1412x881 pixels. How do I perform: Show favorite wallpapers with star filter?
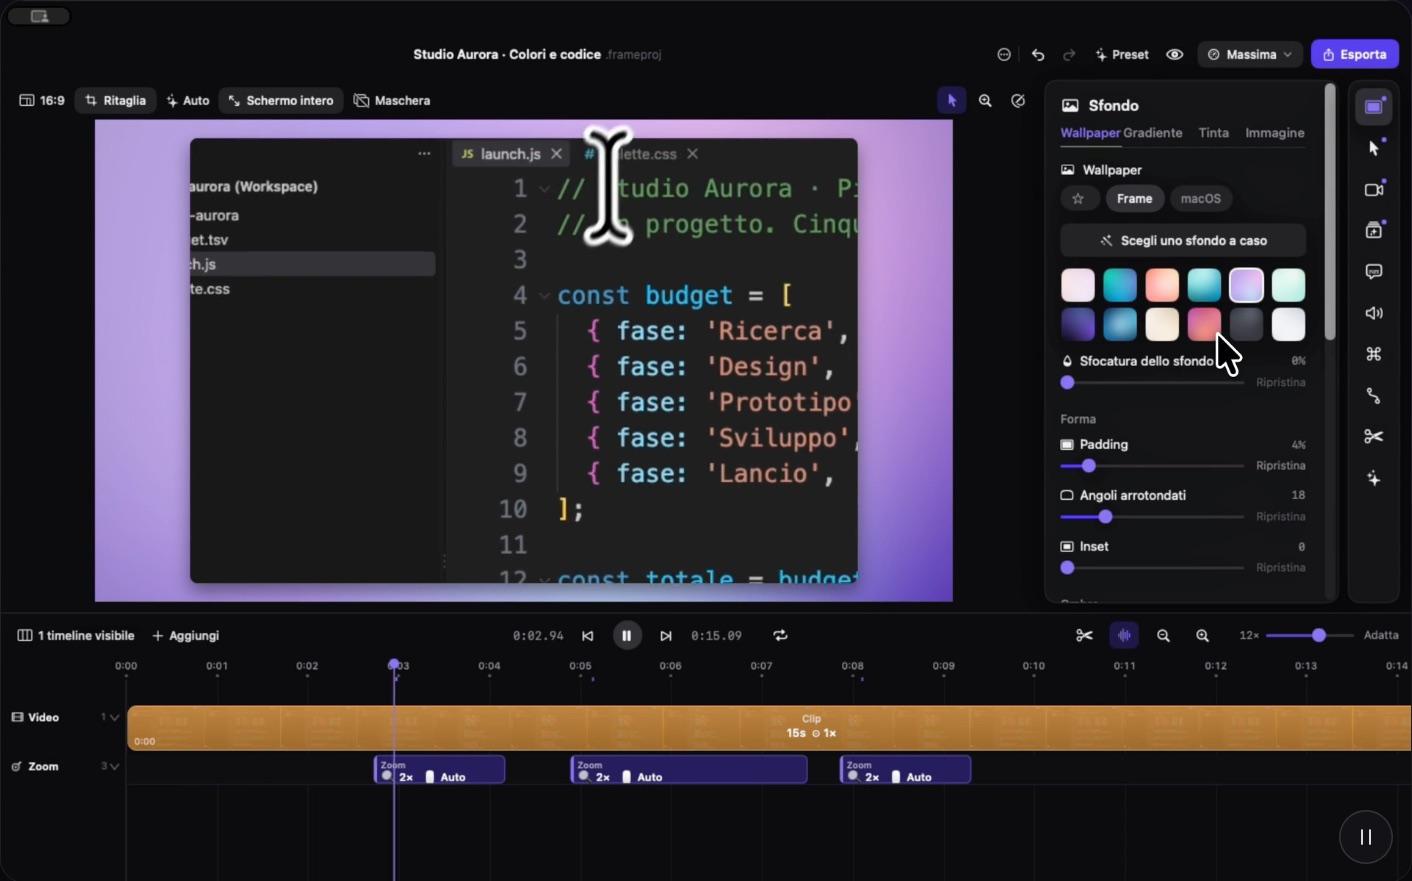tap(1078, 199)
